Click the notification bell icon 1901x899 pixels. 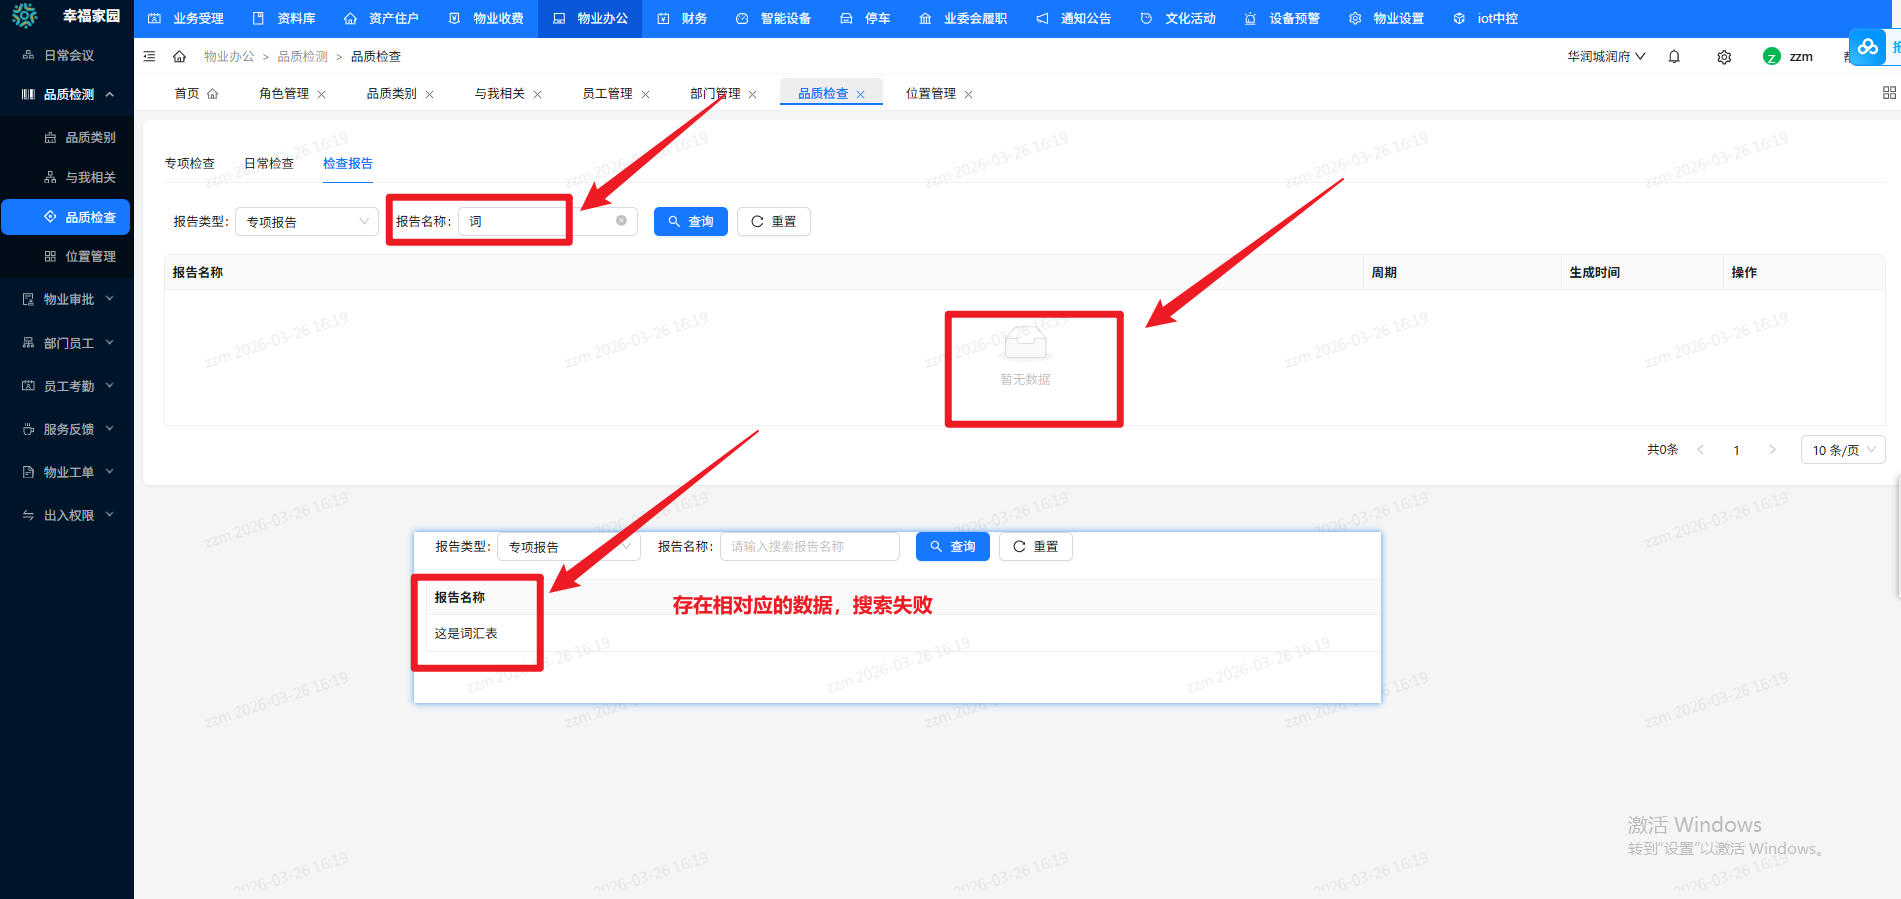pos(1674,57)
